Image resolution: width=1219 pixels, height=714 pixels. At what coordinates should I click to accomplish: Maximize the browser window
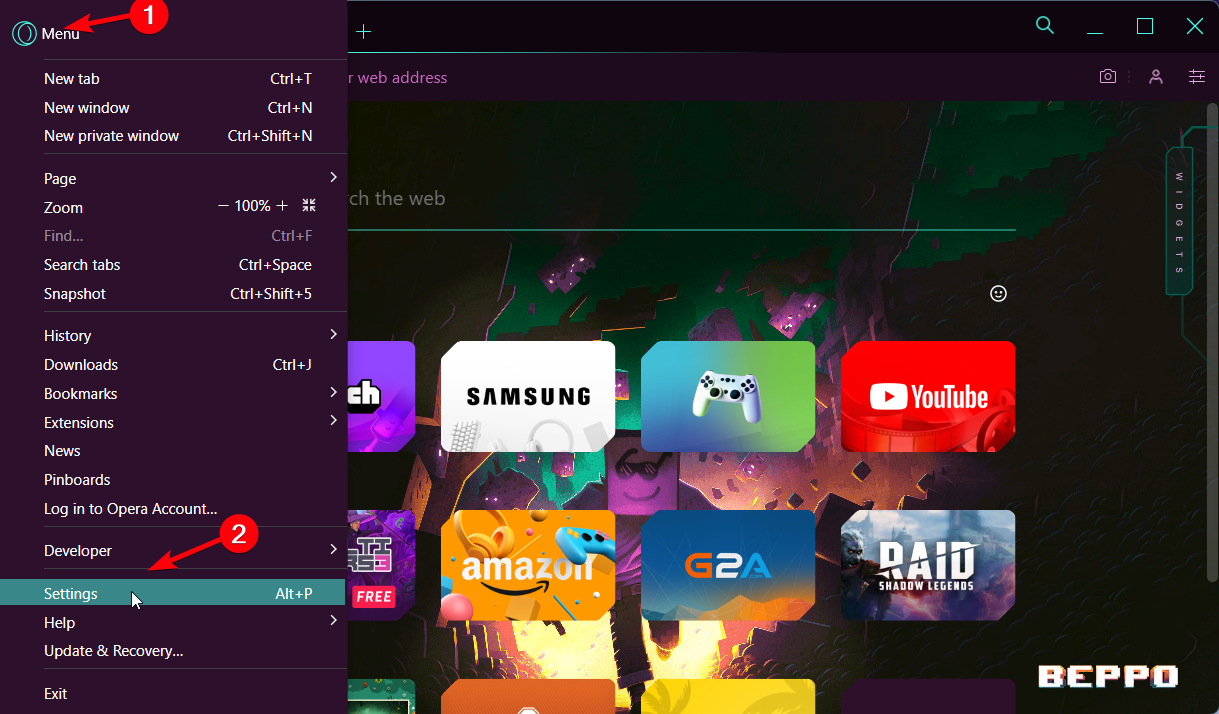pyautogui.click(x=1145, y=26)
